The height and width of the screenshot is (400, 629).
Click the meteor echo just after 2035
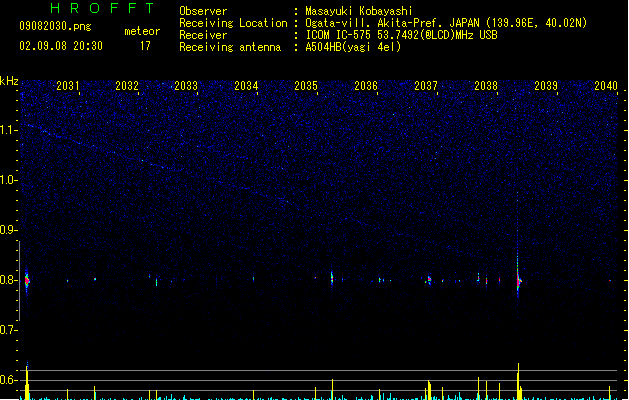(332, 278)
